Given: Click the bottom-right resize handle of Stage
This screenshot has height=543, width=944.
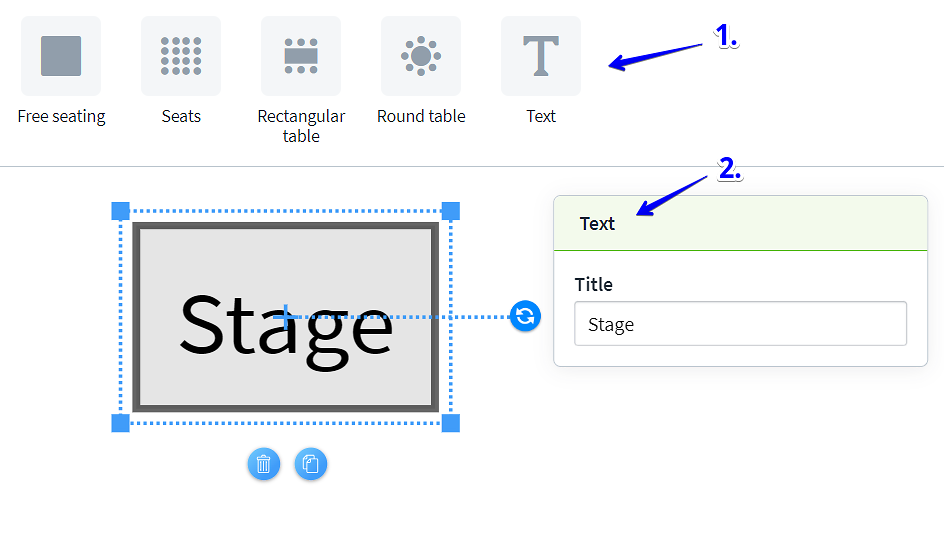Looking at the screenshot, I should pyautogui.click(x=451, y=423).
